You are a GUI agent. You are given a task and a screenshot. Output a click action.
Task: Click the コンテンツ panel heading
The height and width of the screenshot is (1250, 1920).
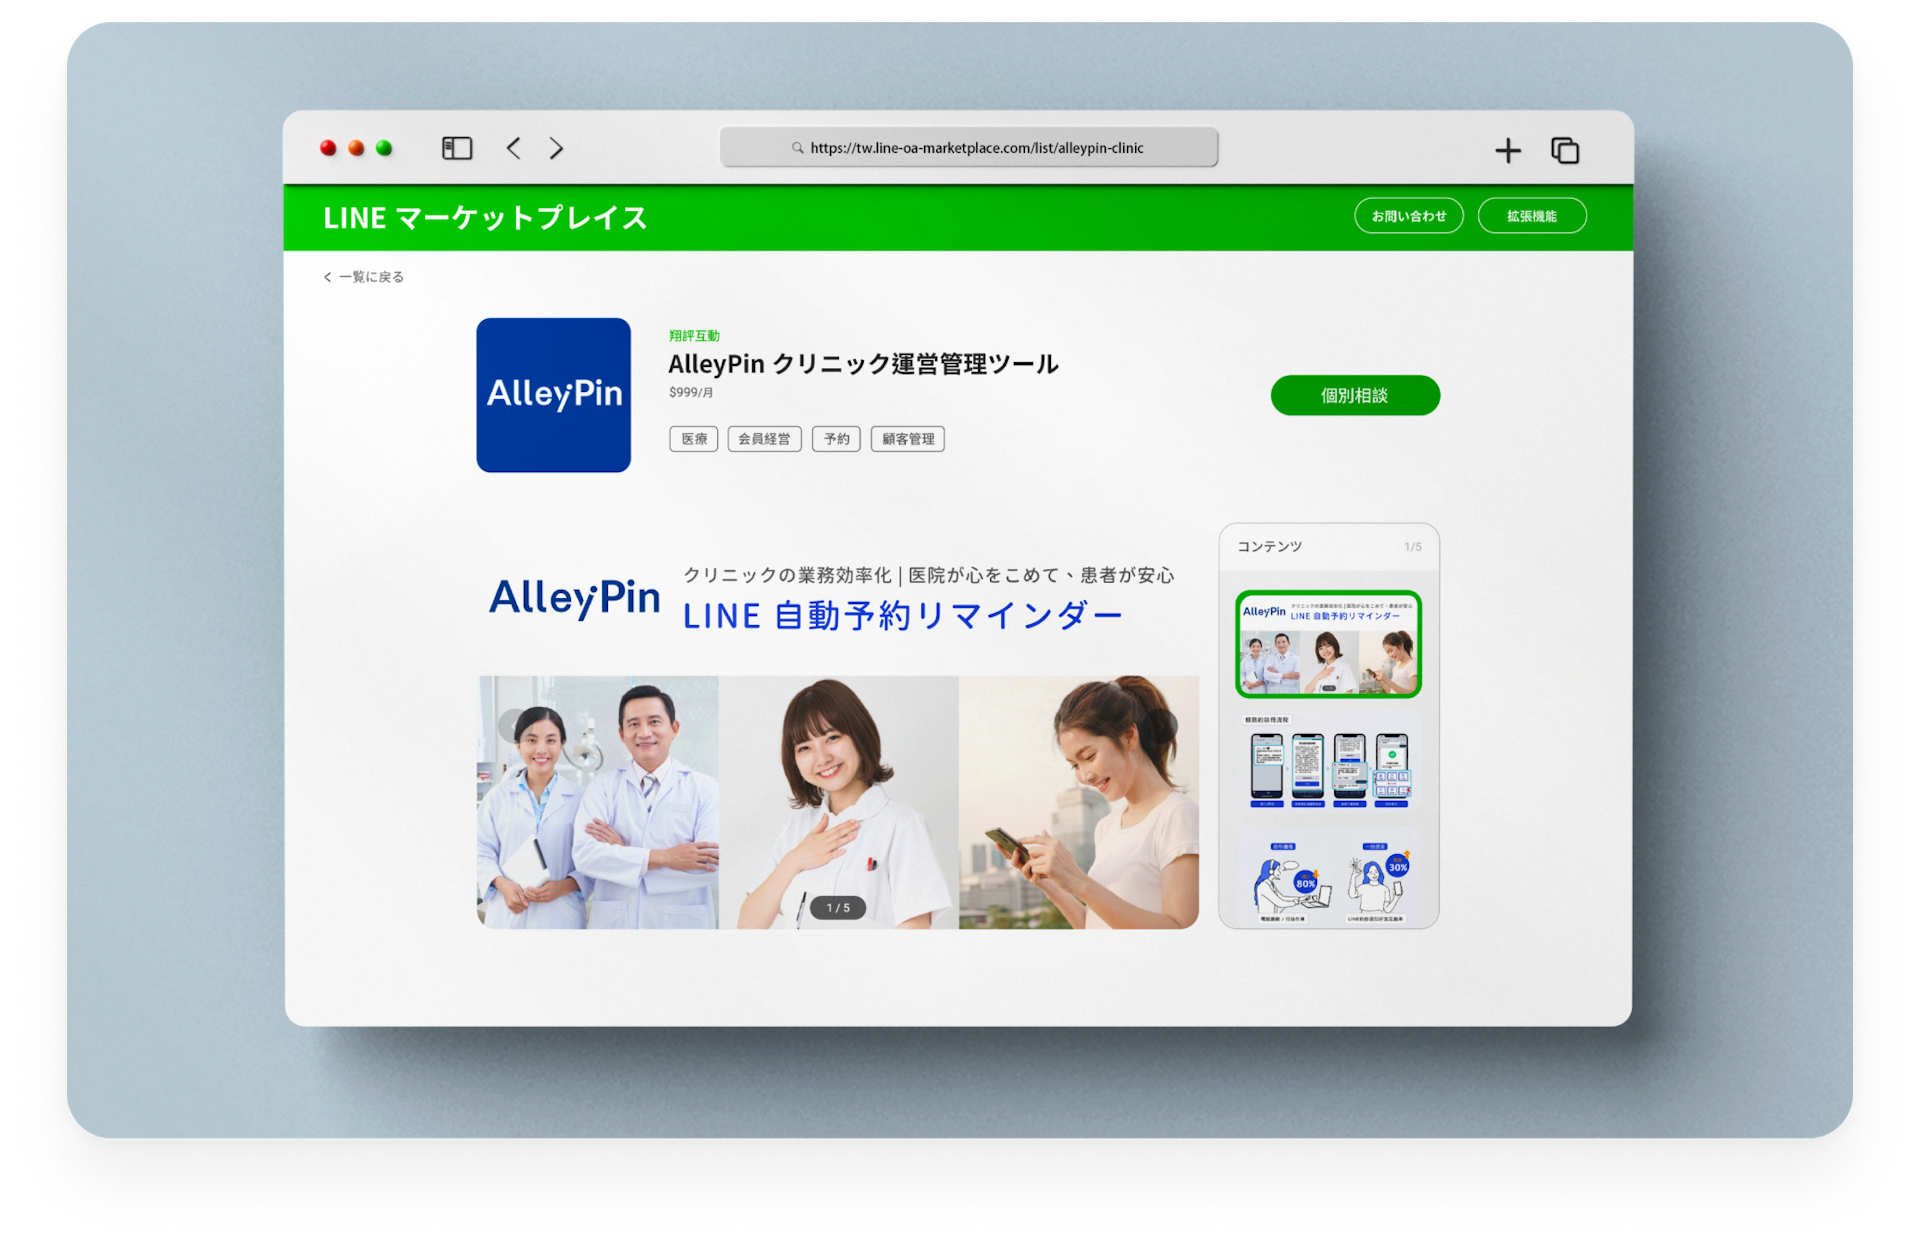1270,546
